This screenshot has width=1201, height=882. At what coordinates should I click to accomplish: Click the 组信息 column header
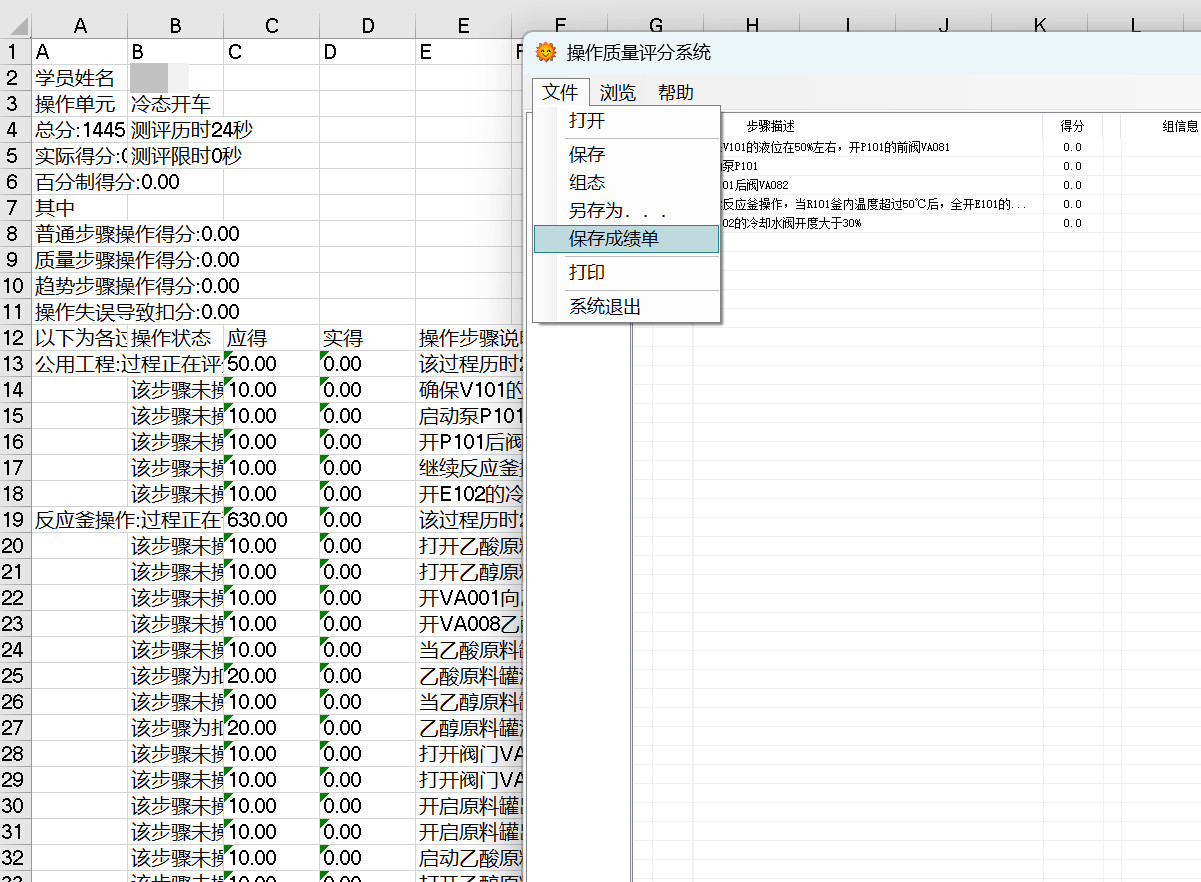(1179, 126)
